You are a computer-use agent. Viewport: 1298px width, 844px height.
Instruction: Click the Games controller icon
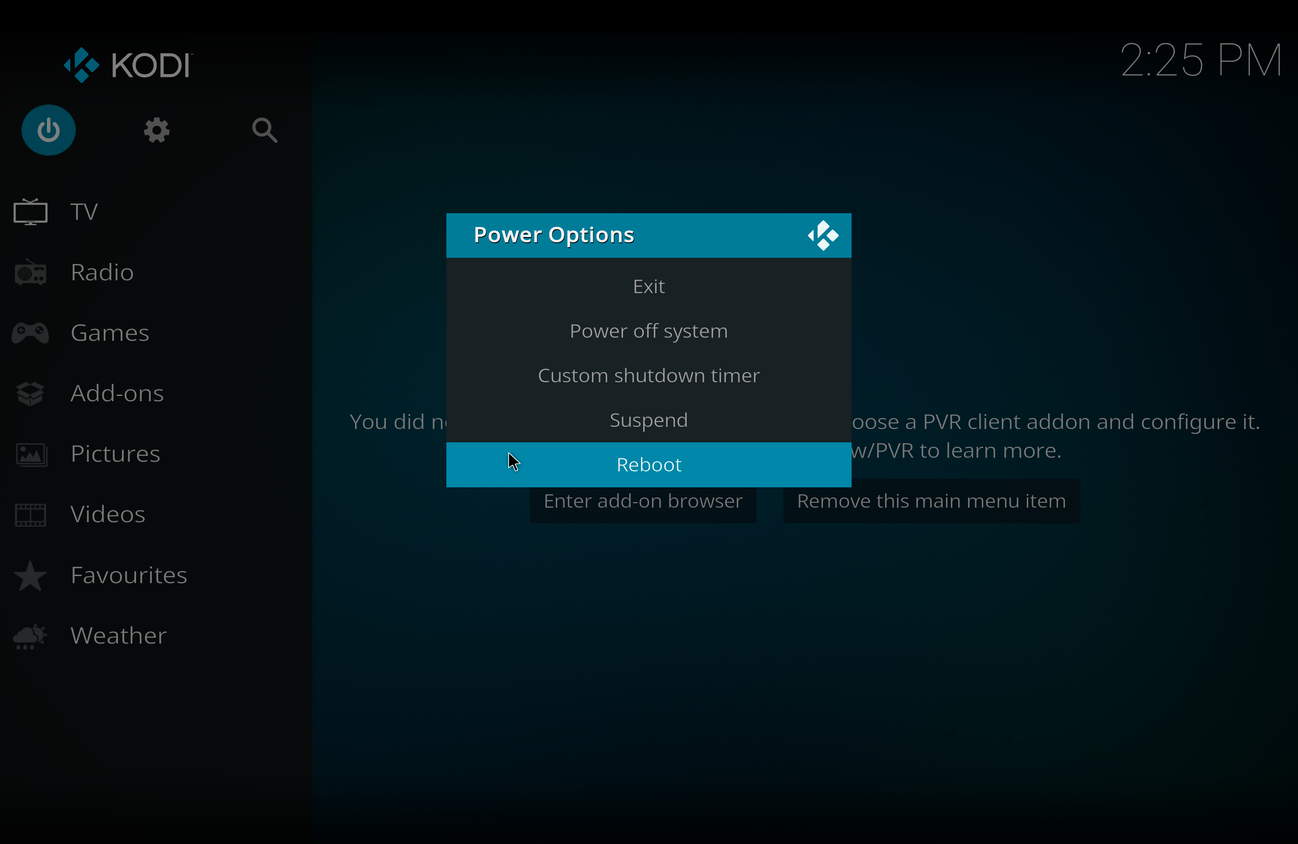pos(30,333)
